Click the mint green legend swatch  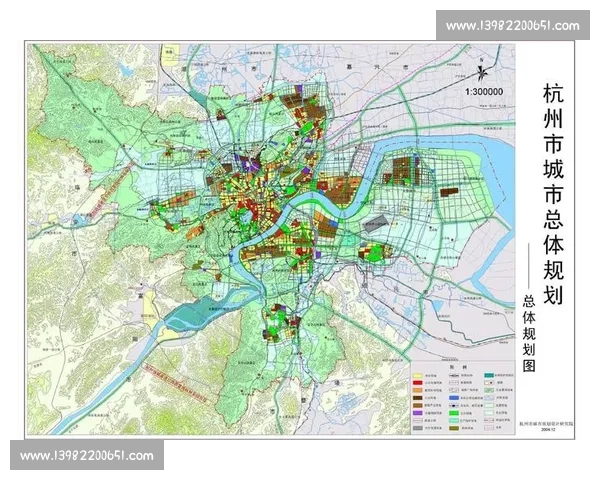(454, 421)
